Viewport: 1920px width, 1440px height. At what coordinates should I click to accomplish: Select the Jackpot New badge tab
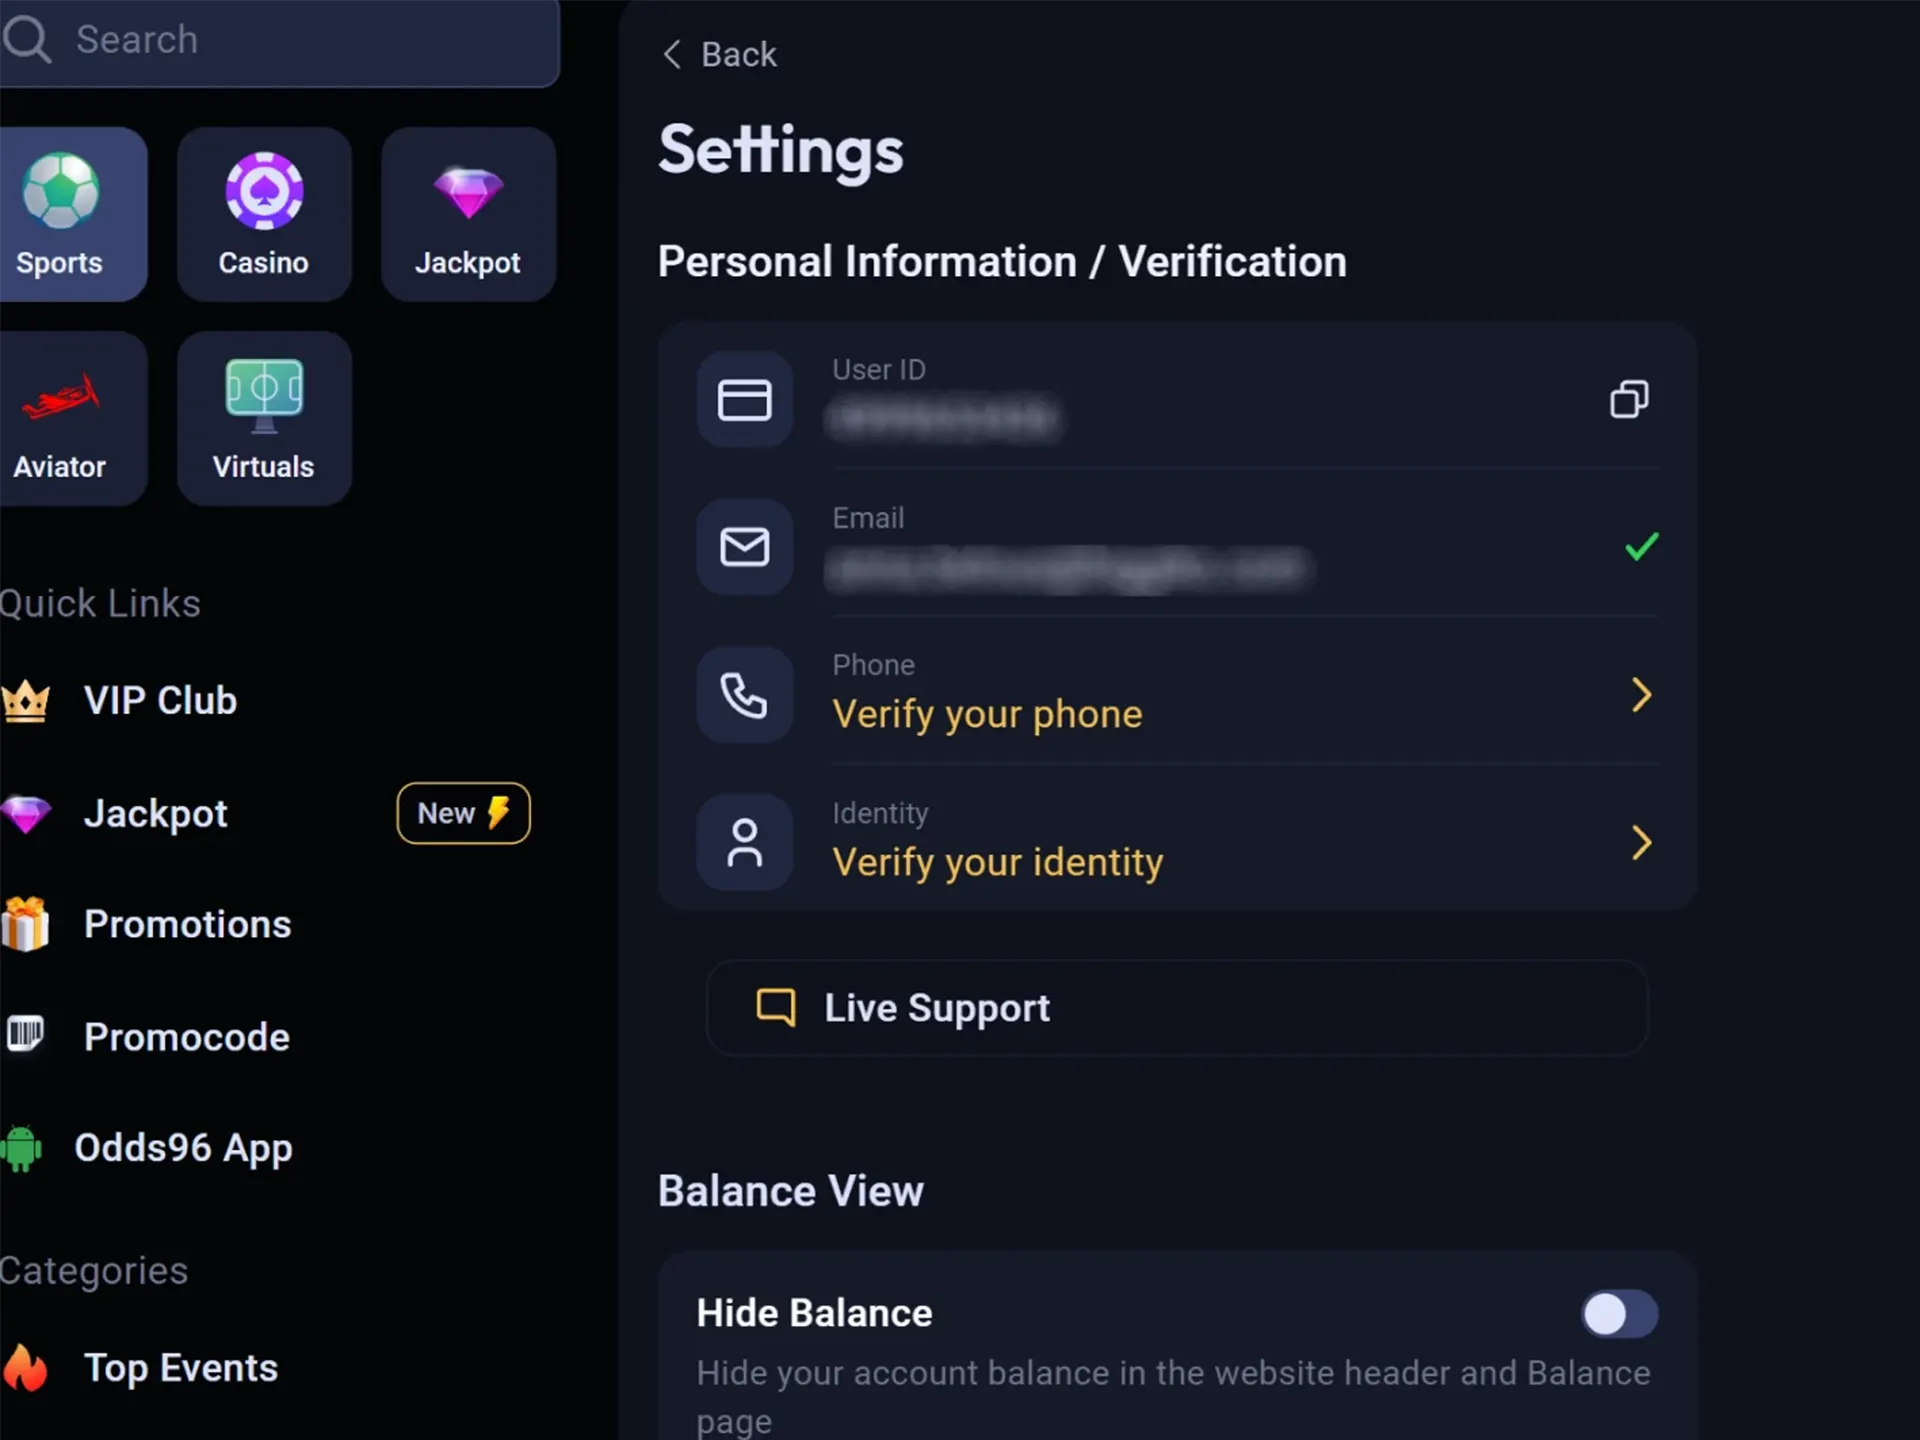click(464, 812)
